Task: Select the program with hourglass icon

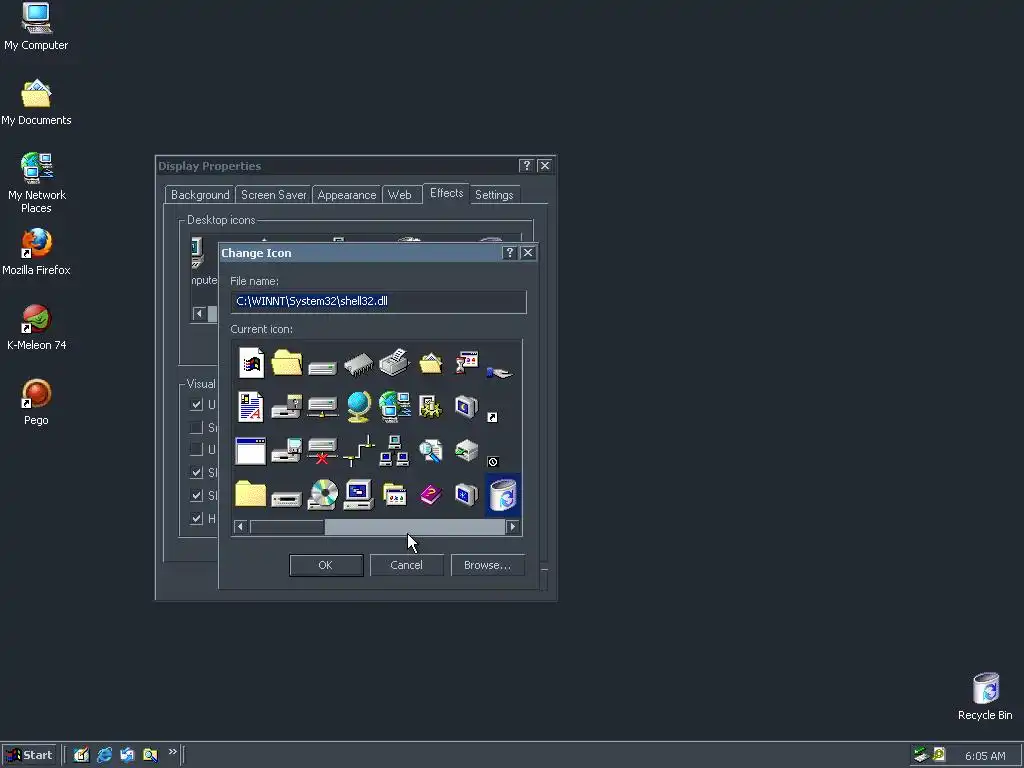Action: [466, 362]
